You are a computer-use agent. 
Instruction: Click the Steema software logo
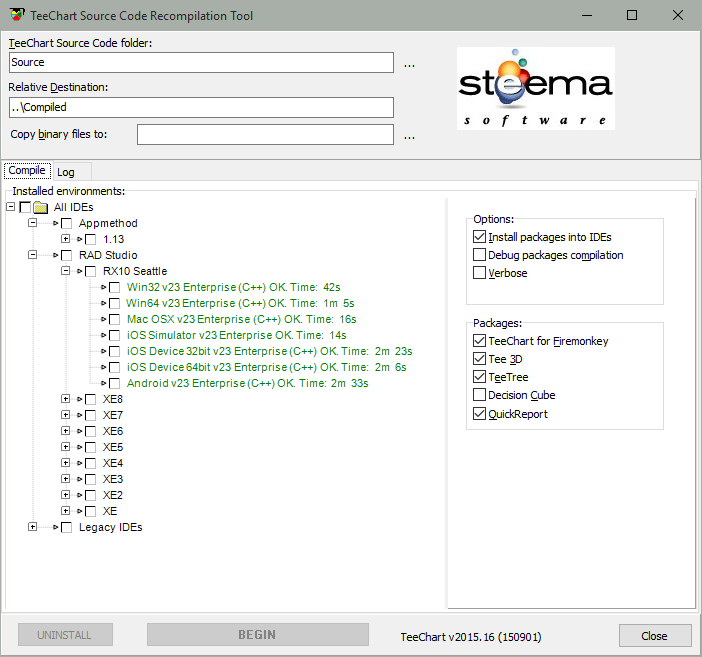point(535,88)
